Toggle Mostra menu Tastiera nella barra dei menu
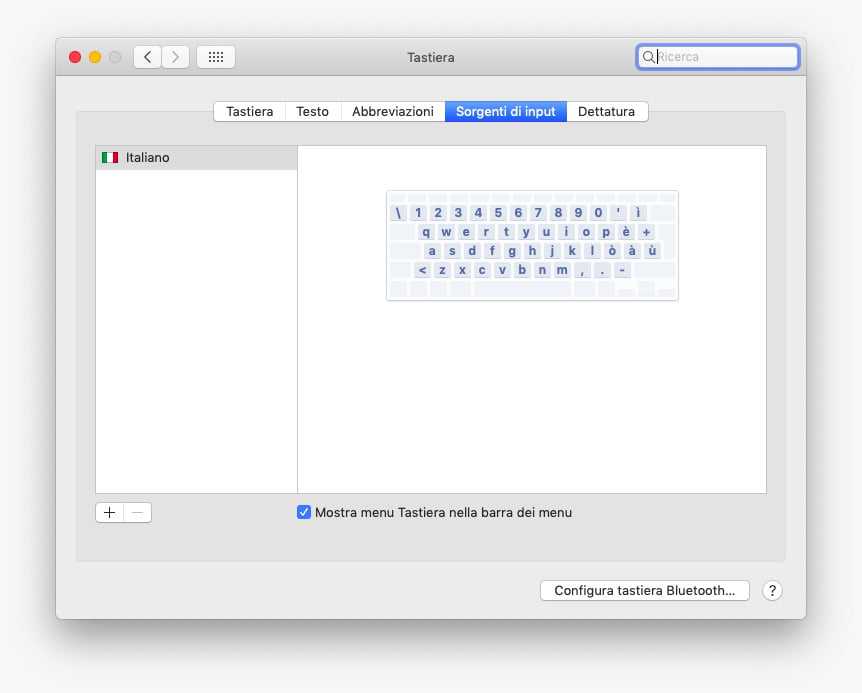Screen dimensions: 862x693 pyautogui.click(x=304, y=513)
